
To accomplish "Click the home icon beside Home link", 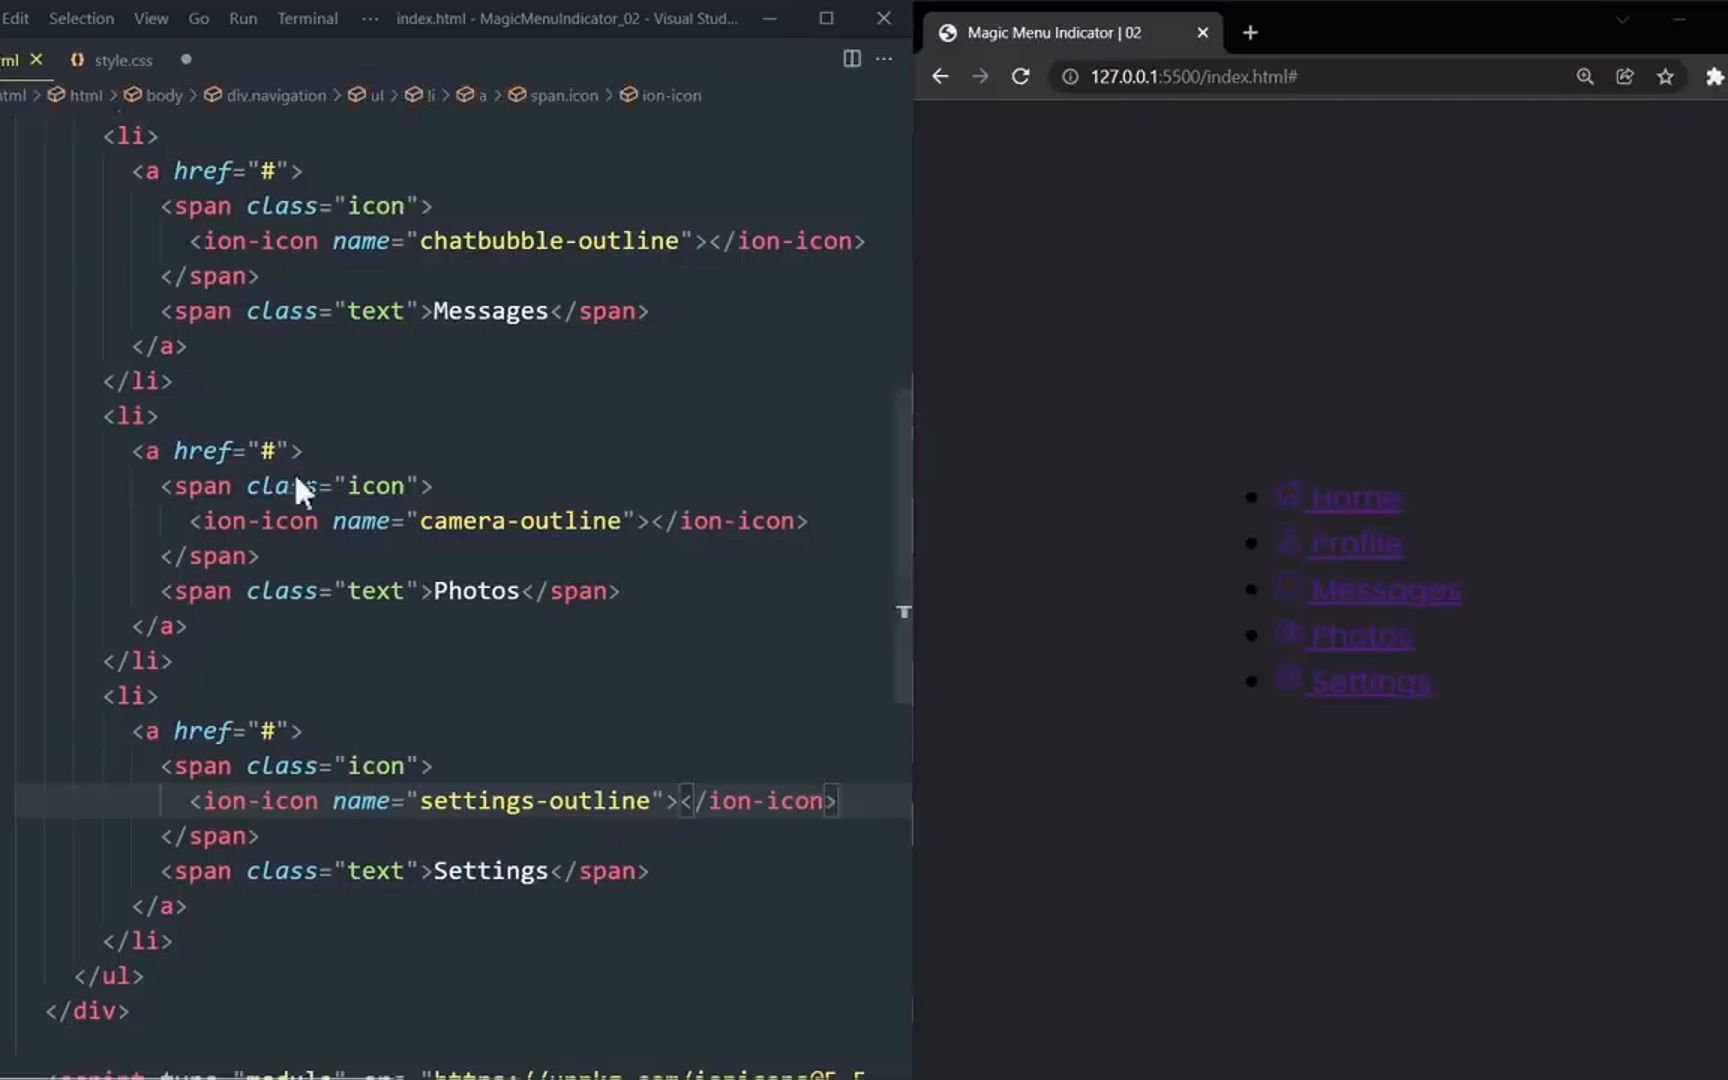I will pos(1289,494).
